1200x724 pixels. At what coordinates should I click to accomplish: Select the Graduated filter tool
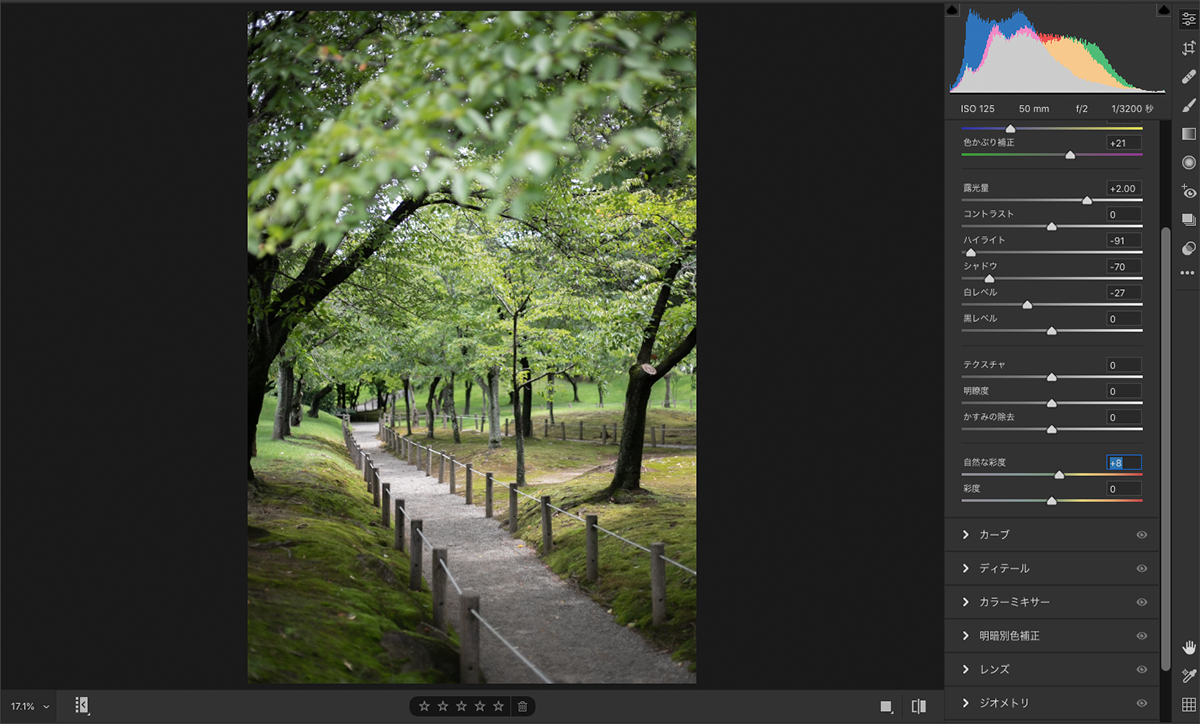click(x=1188, y=134)
